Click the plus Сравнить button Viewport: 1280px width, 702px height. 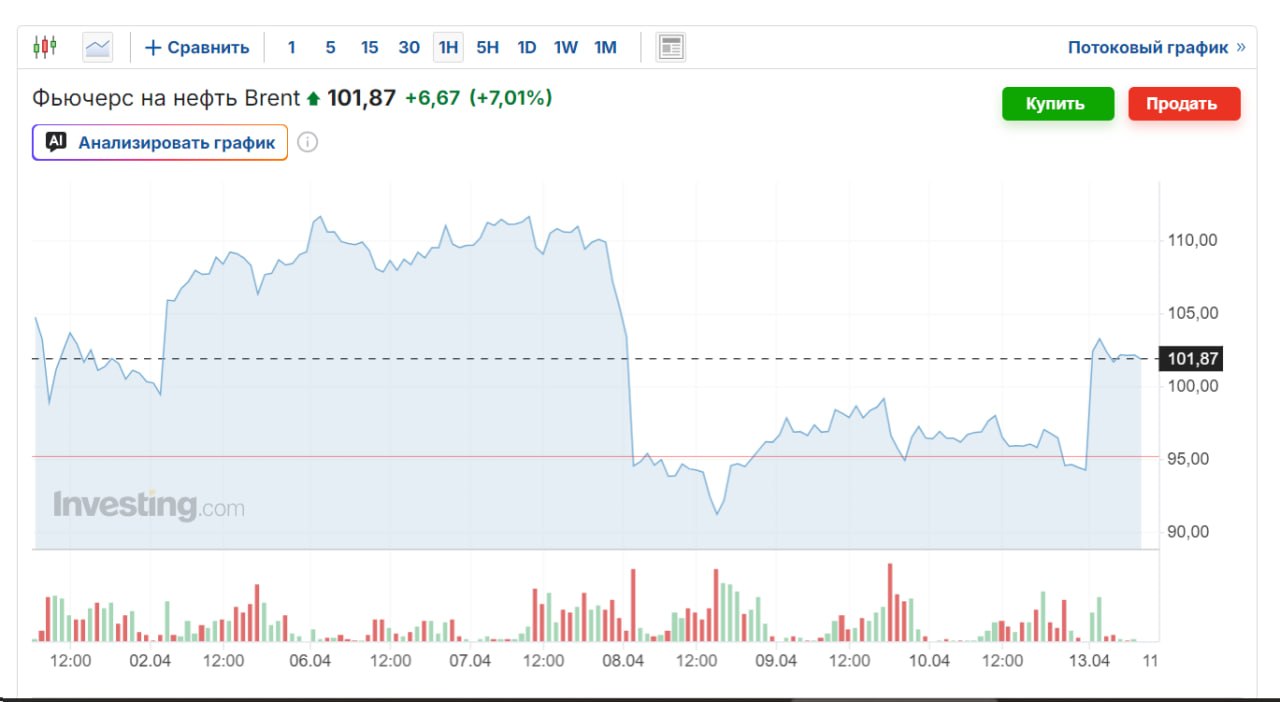click(197, 47)
